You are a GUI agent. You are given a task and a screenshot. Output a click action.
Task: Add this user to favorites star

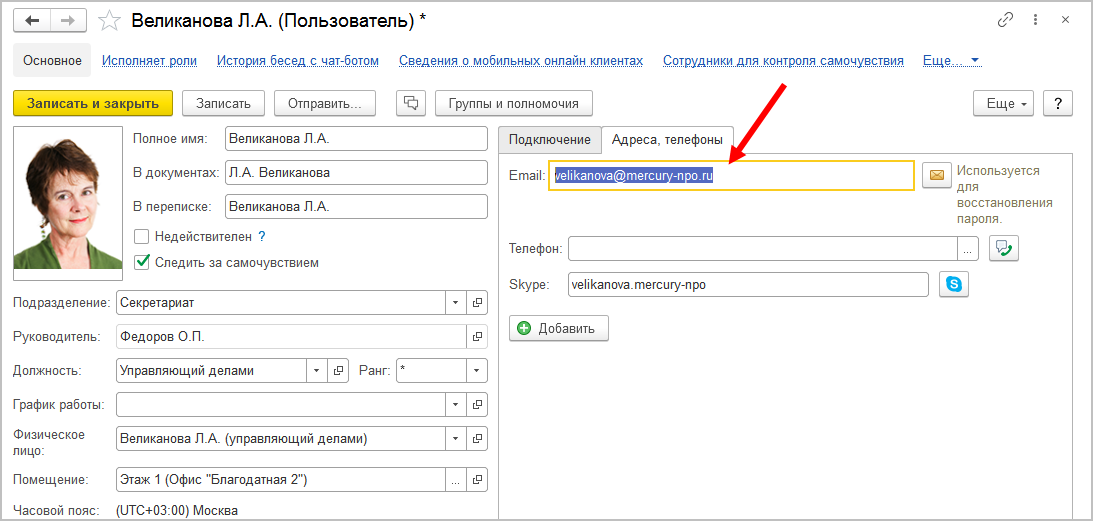point(111,20)
